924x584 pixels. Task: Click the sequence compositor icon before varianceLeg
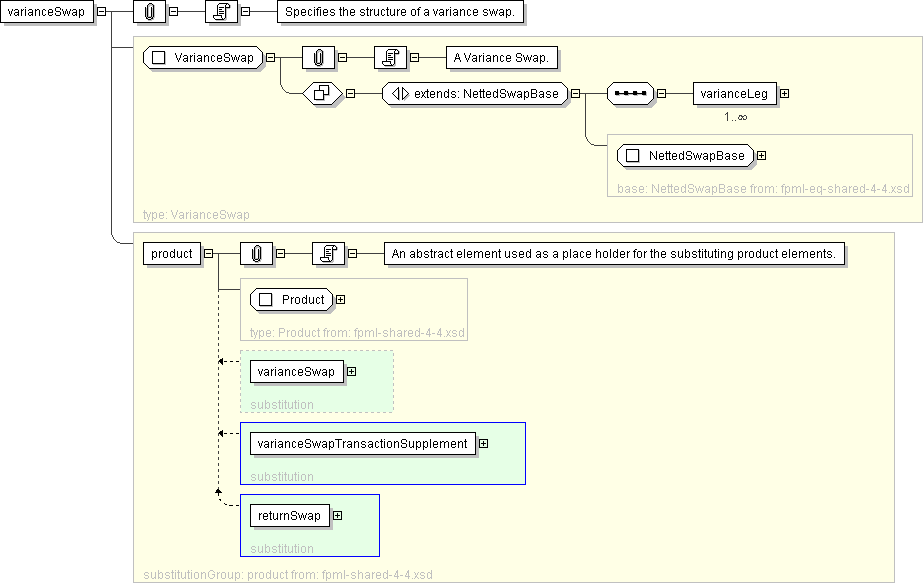630,93
